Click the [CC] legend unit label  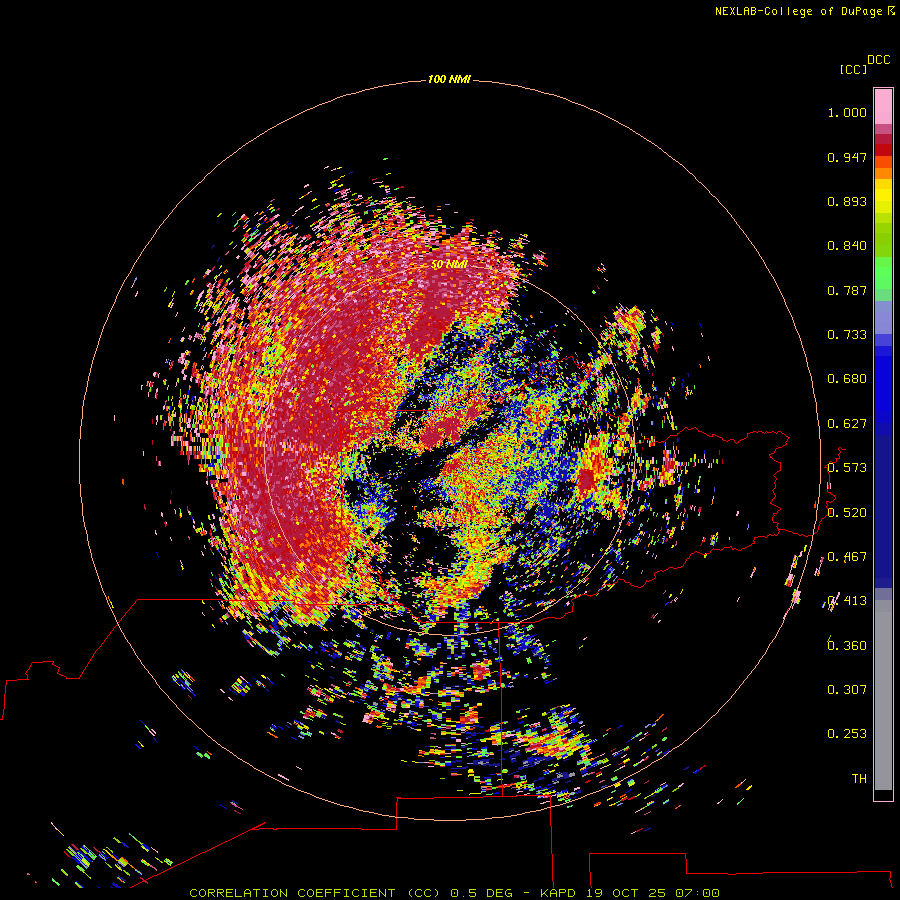click(x=853, y=69)
